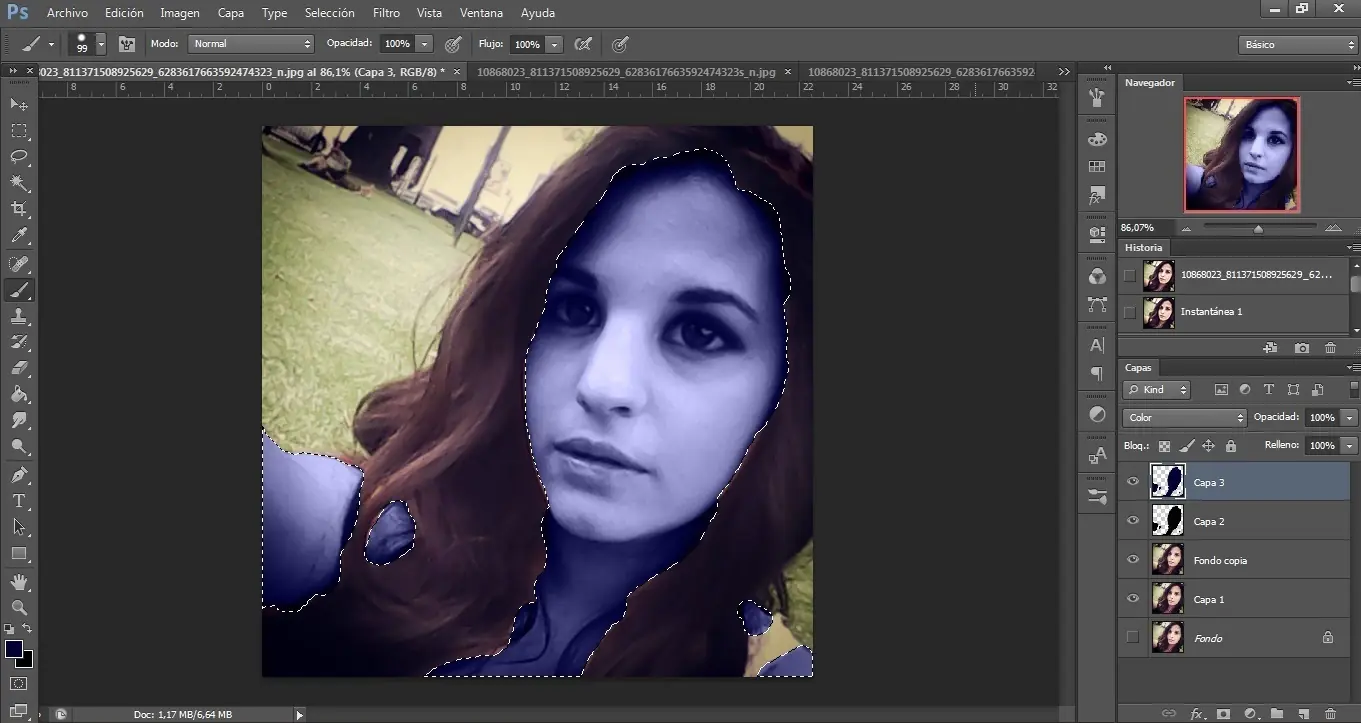This screenshot has width=1361, height=723.
Task: Toggle lock all on layer
Action: point(1231,446)
